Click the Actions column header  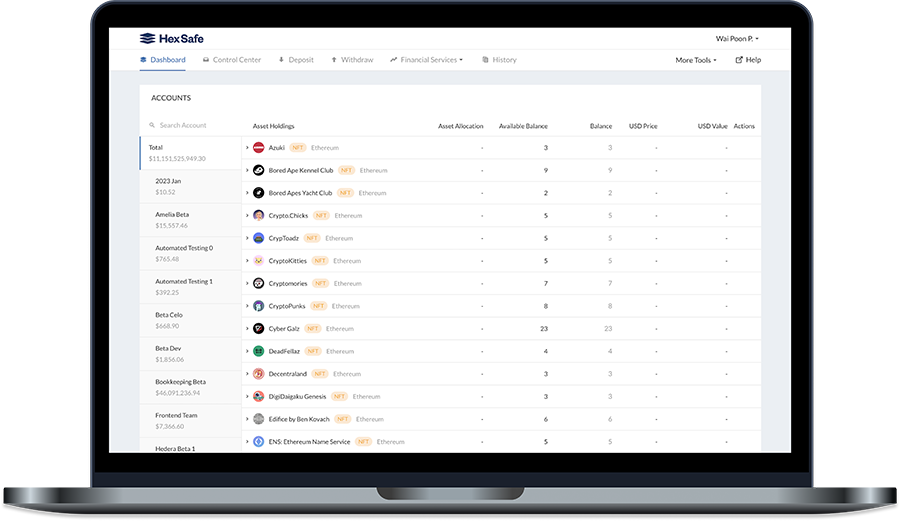744,126
